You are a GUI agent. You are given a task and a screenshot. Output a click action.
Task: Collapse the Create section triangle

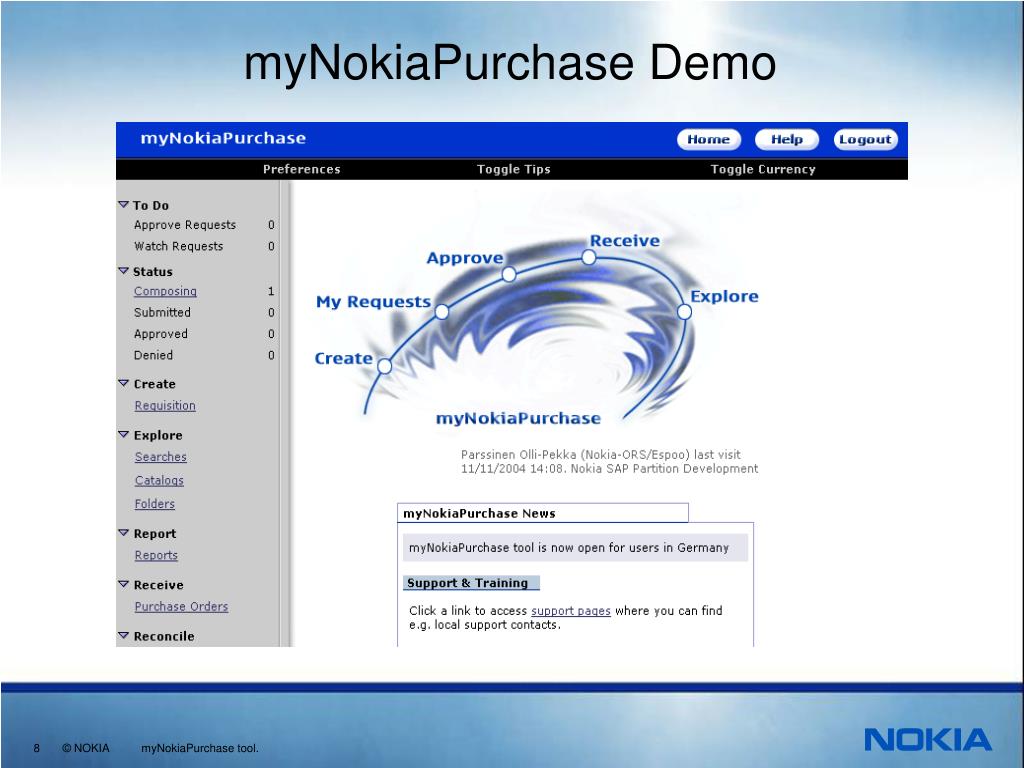click(x=123, y=383)
